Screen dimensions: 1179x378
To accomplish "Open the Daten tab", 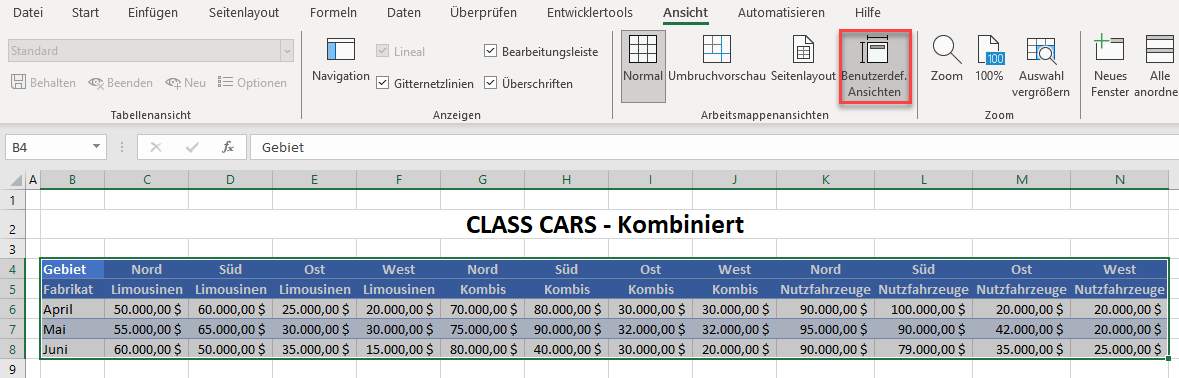I will [x=404, y=13].
